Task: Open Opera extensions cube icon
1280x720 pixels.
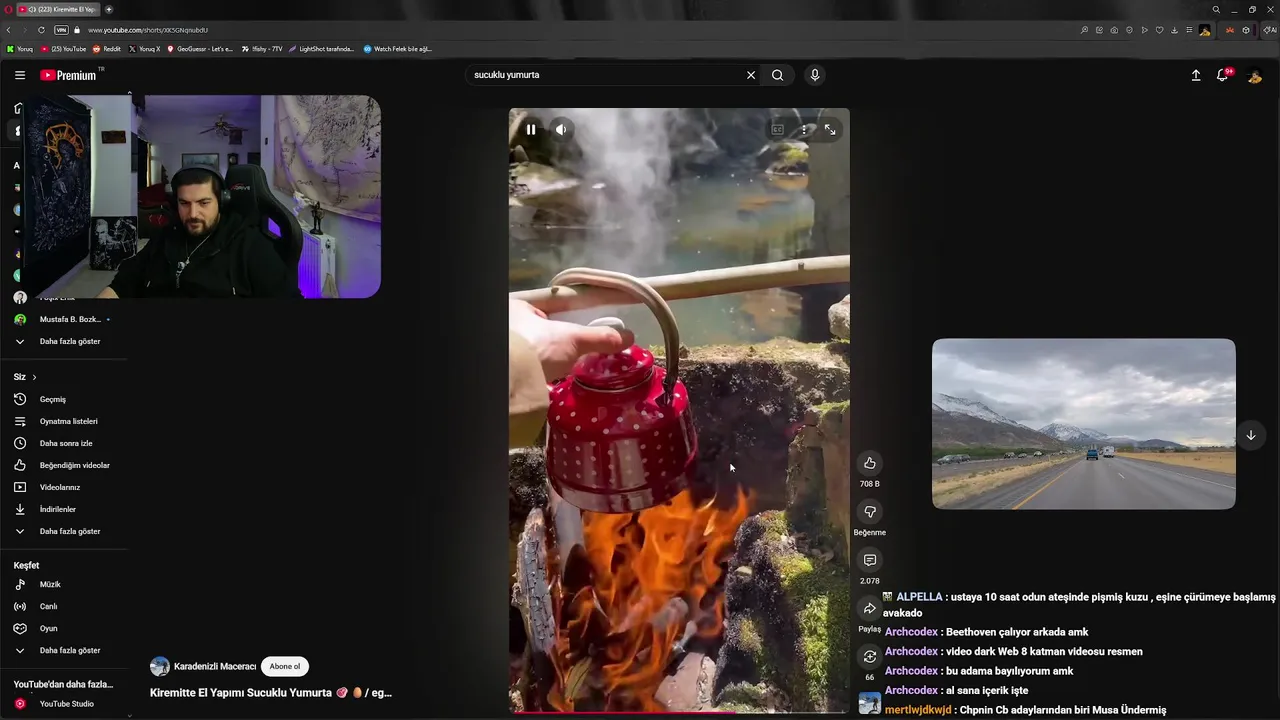Action: point(1246,30)
